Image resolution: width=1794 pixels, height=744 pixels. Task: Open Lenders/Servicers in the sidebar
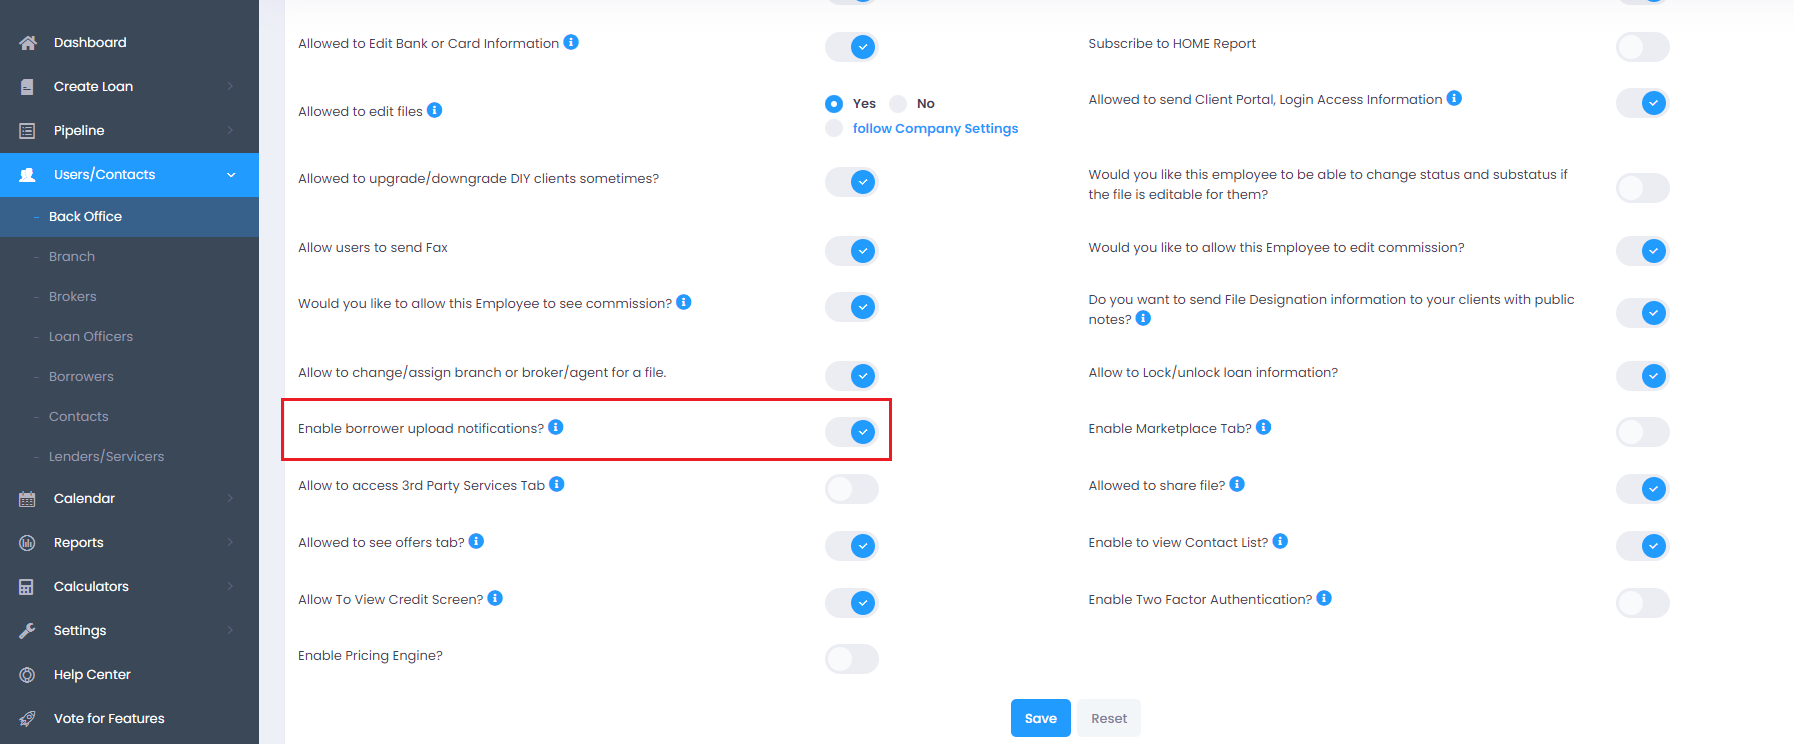point(106,457)
